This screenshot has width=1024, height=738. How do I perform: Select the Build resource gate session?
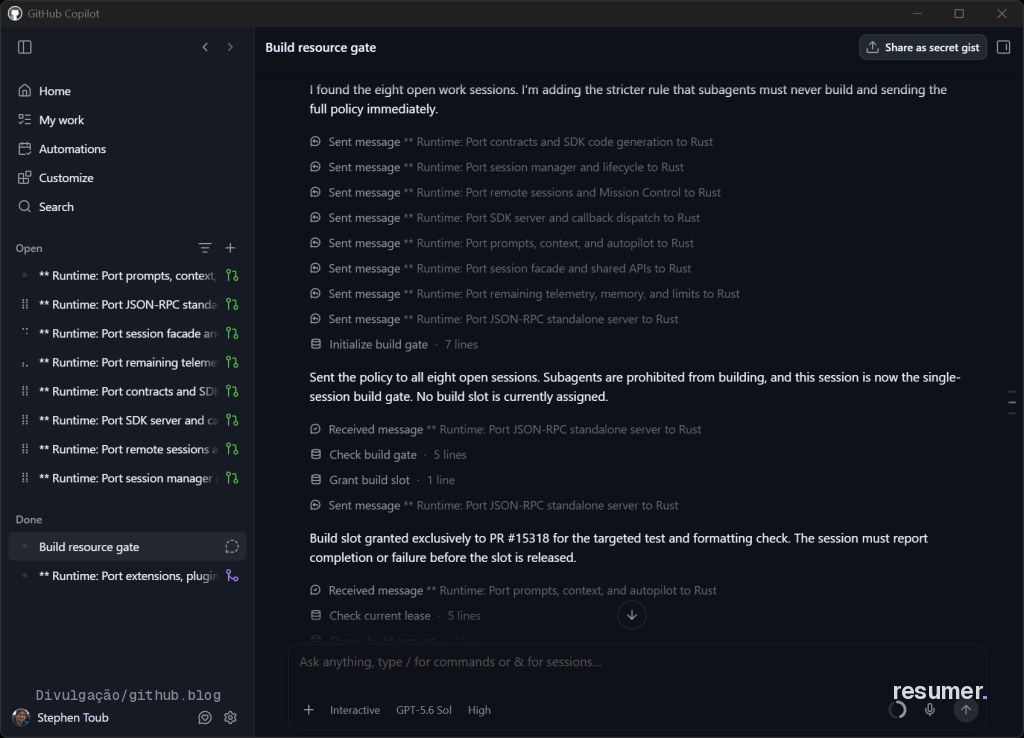coord(127,547)
